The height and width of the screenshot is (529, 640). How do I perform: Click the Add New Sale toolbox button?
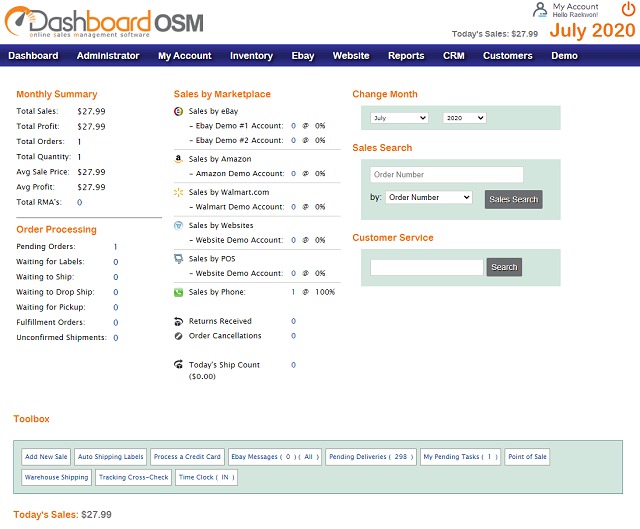pos(46,457)
